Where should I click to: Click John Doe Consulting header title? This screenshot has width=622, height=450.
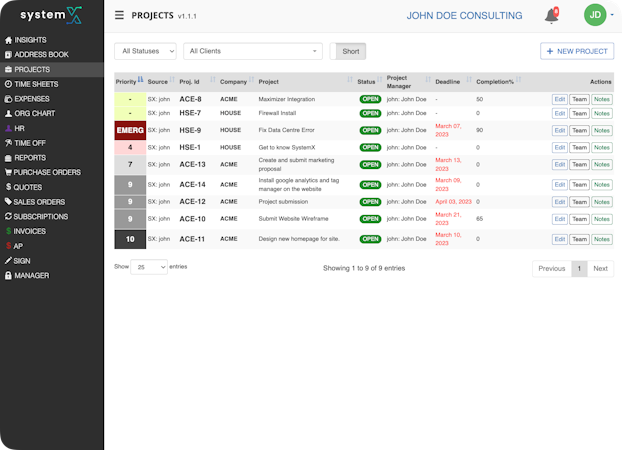click(x=464, y=15)
